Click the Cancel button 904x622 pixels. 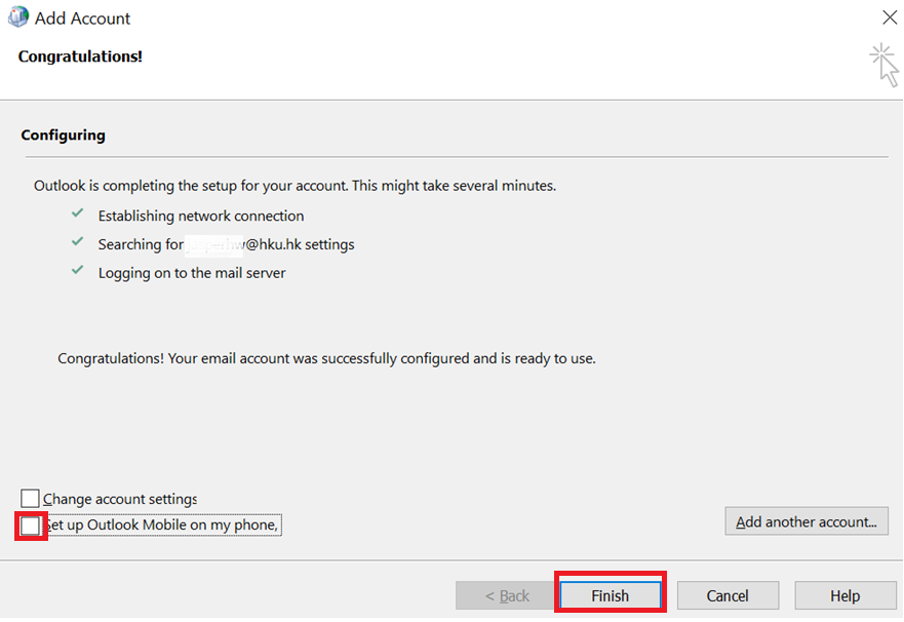click(x=728, y=594)
